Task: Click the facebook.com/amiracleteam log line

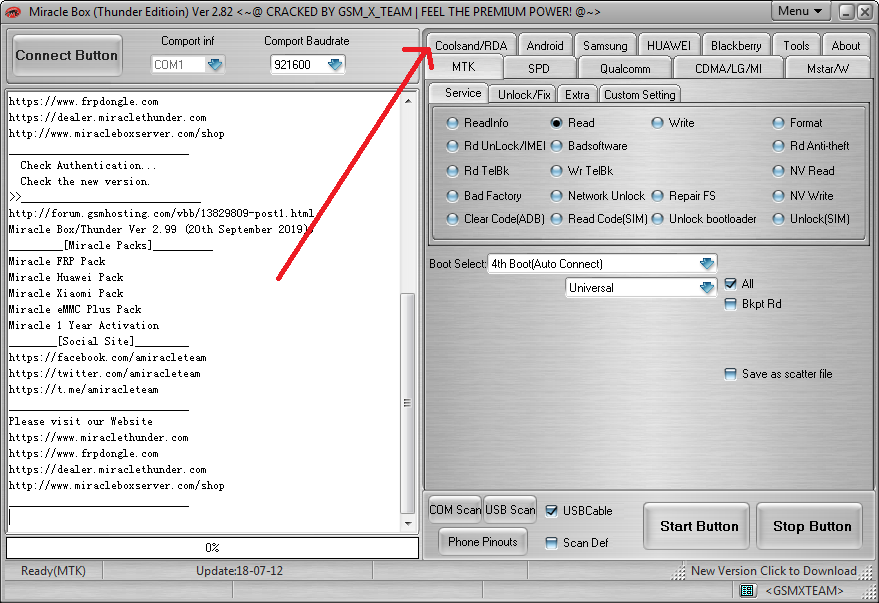Action: 108,358
